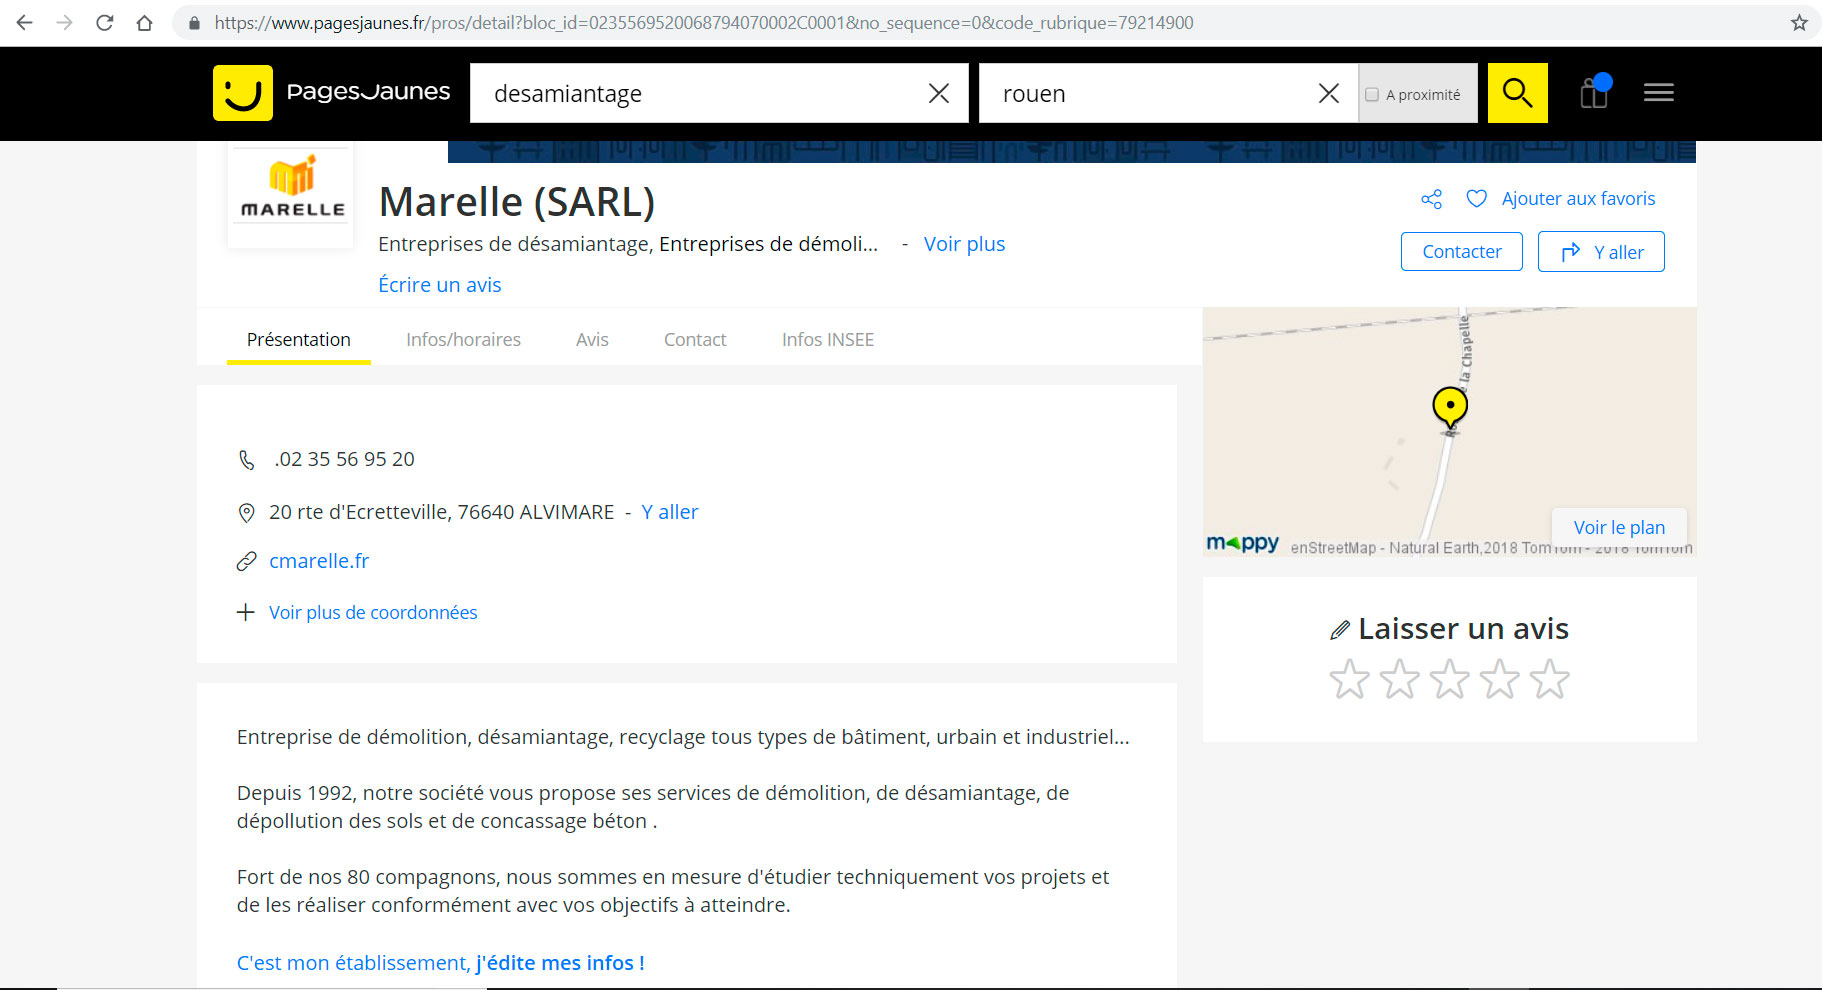The image size is (1822, 990).
Task: Bookmark this page with the star icon
Action: pyautogui.click(x=1799, y=22)
